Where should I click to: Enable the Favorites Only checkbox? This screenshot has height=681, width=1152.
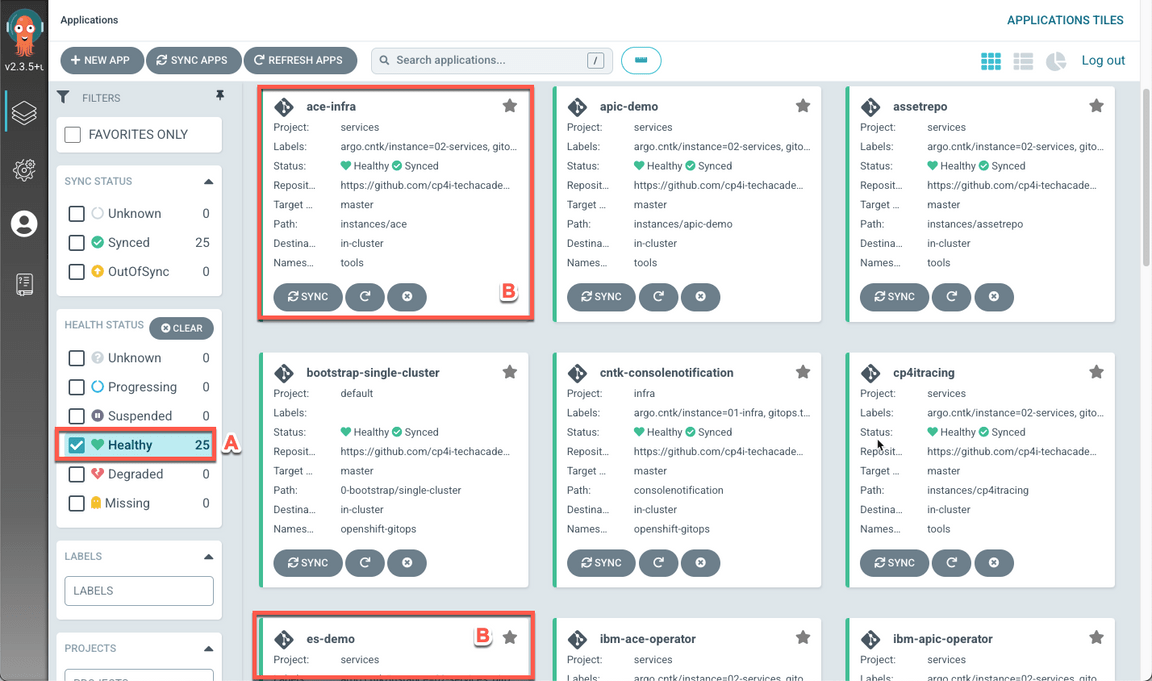click(x=73, y=135)
